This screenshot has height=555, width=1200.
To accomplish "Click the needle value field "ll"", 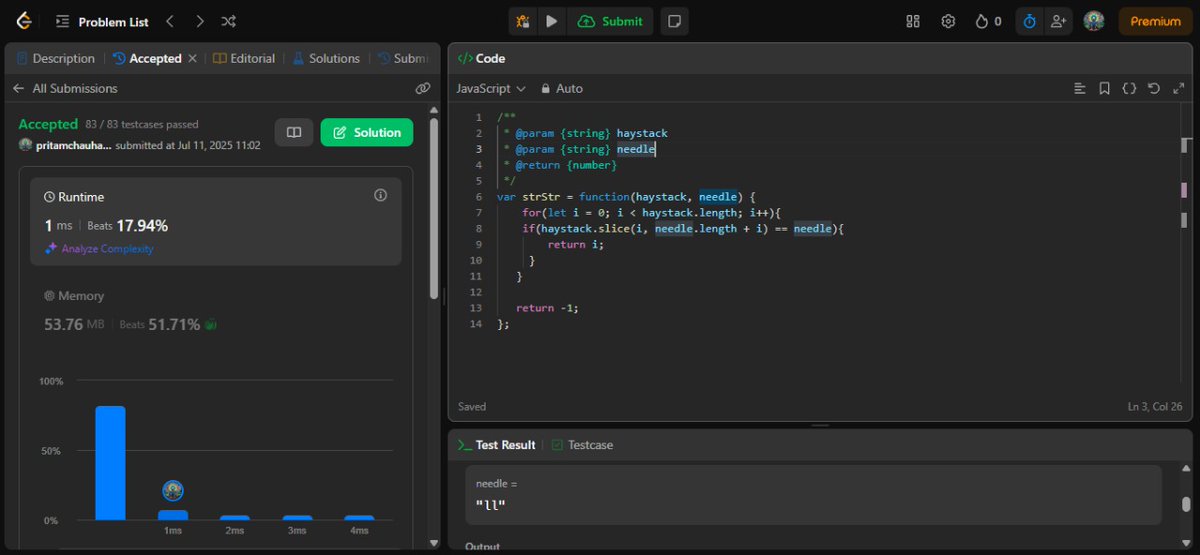I will coord(813,494).
